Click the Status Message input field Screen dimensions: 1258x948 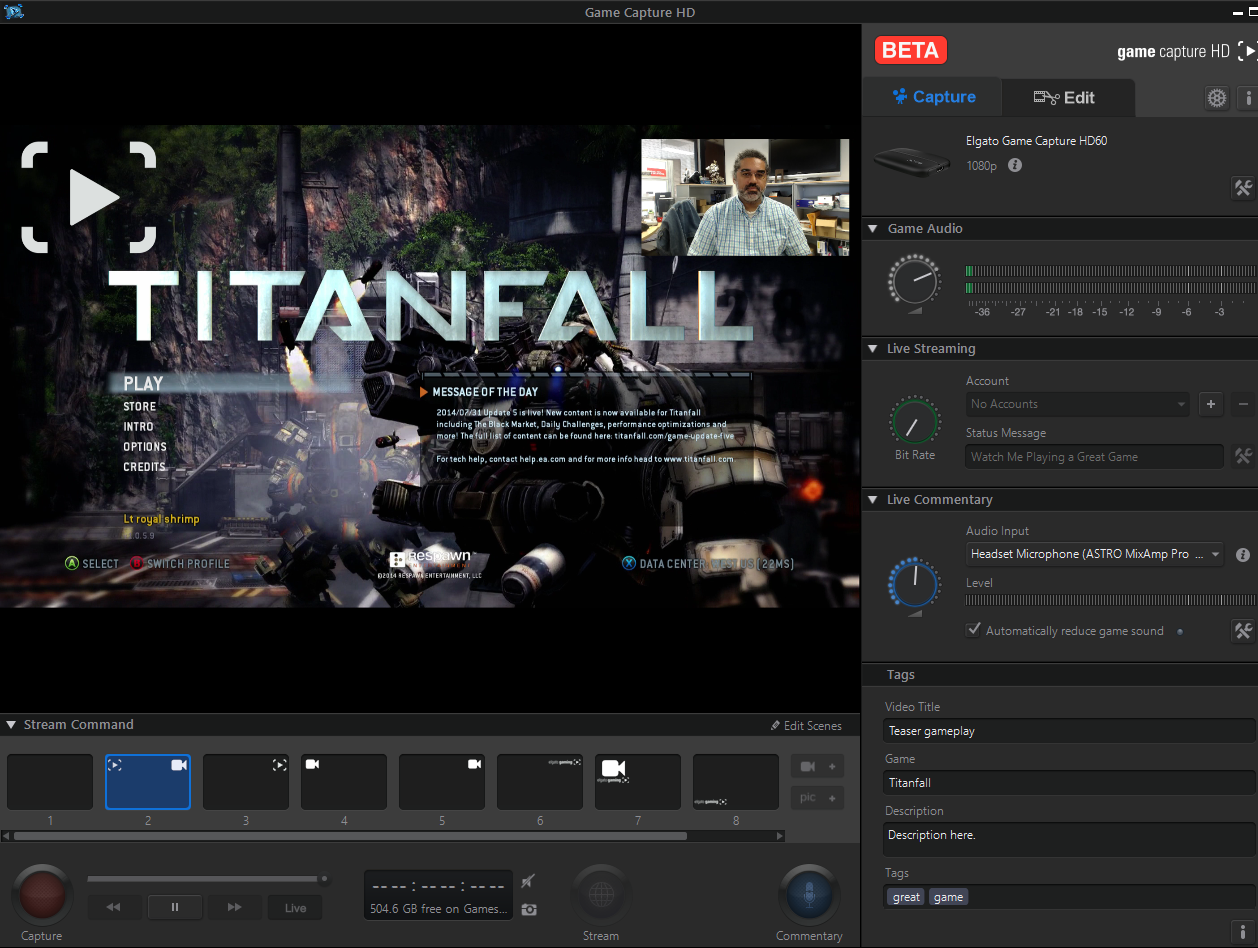coord(1095,456)
